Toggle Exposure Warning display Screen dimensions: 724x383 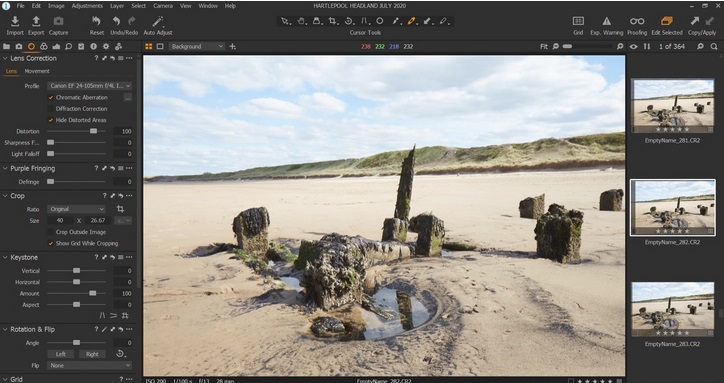click(606, 21)
